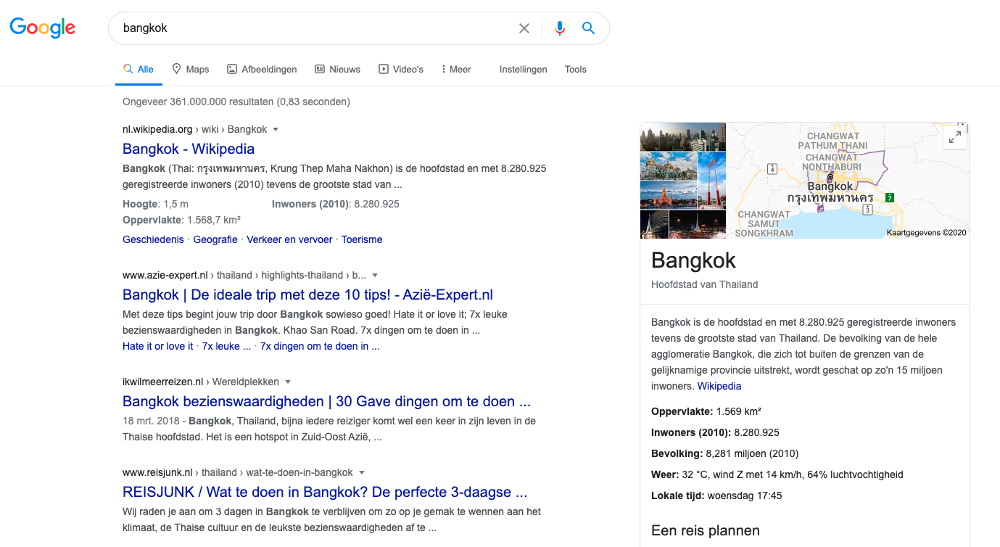The height and width of the screenshot is (547, 1000).
Task: Click the Bevolking label in knowledge panel
Action: coord(677,454)
